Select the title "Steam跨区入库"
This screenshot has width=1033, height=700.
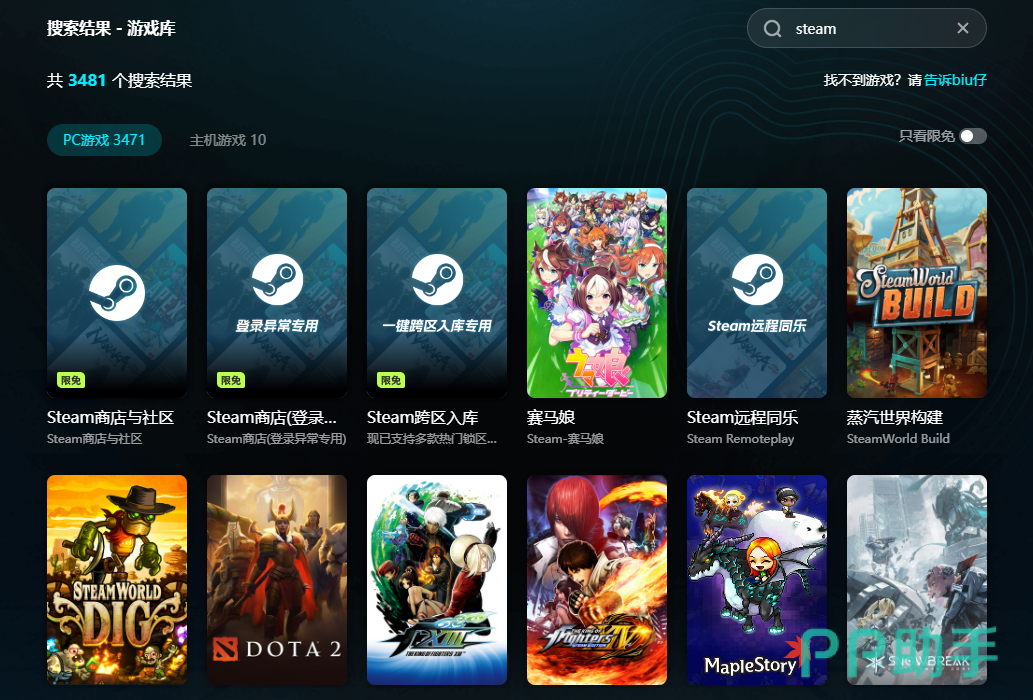[422, 417]
